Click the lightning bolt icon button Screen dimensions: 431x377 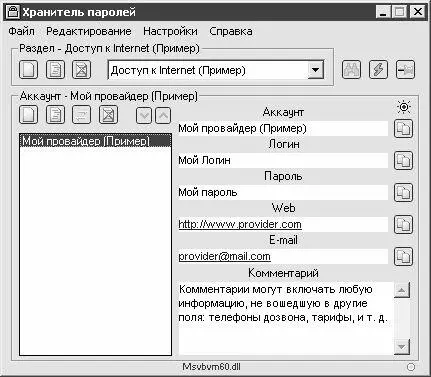pos(378,70)
